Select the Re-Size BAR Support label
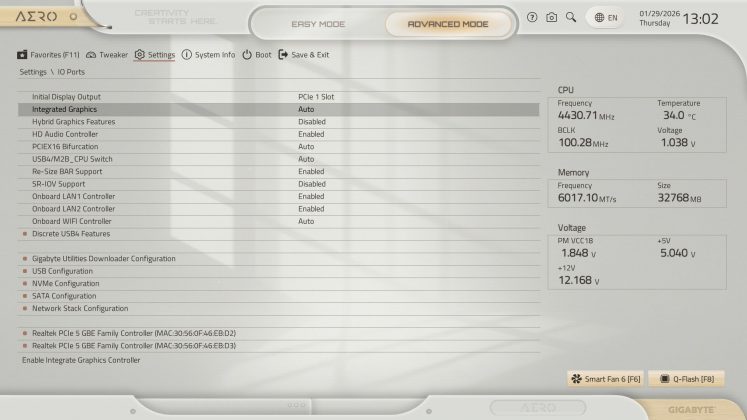 click(67, 171)
